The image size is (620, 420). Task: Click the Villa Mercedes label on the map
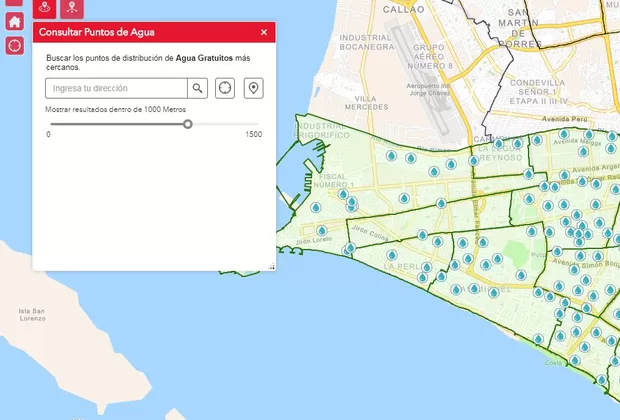point(365,103)
